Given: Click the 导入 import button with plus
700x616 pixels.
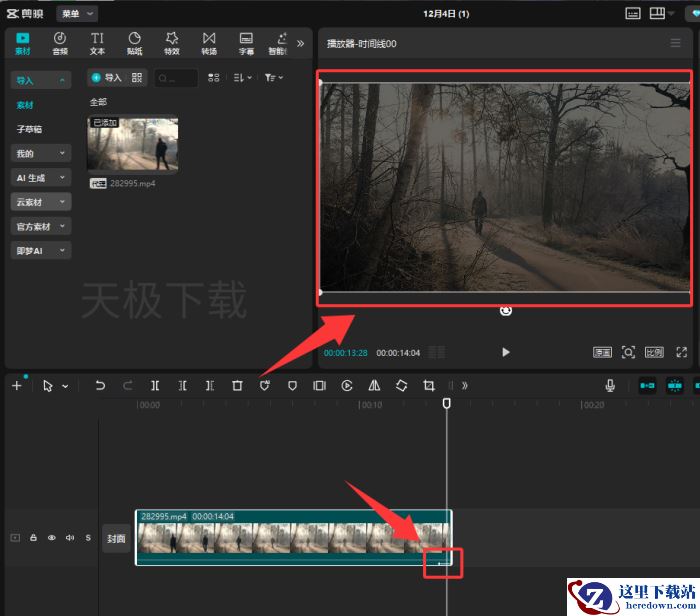Looking at the screenshot, I should (106, 78).
